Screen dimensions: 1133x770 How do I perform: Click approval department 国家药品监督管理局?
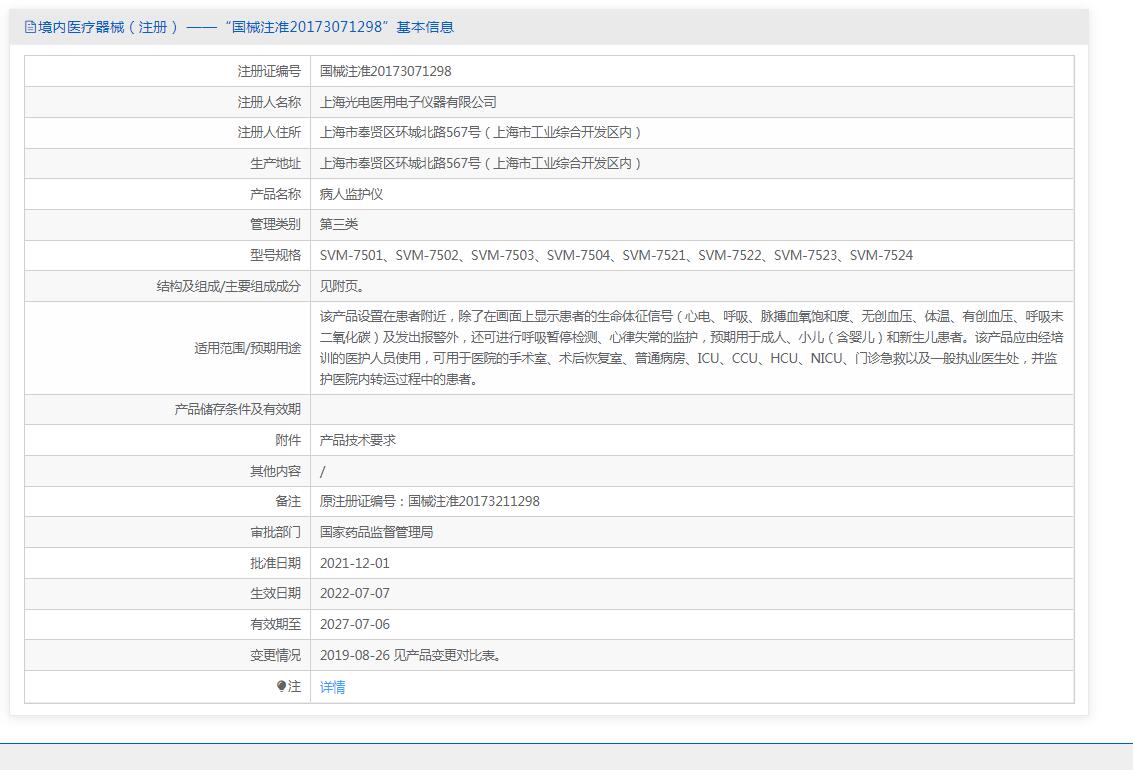376,532
